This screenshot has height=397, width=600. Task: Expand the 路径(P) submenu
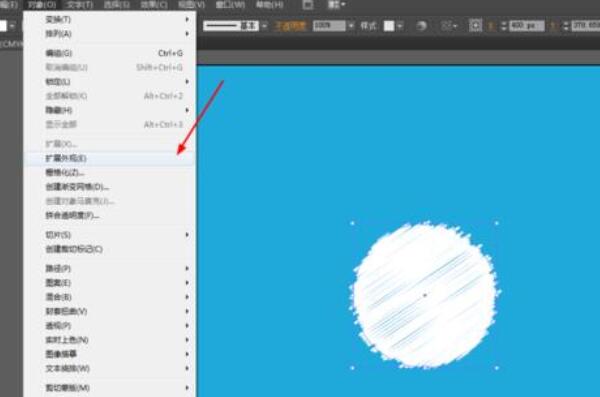pos(110,268)
